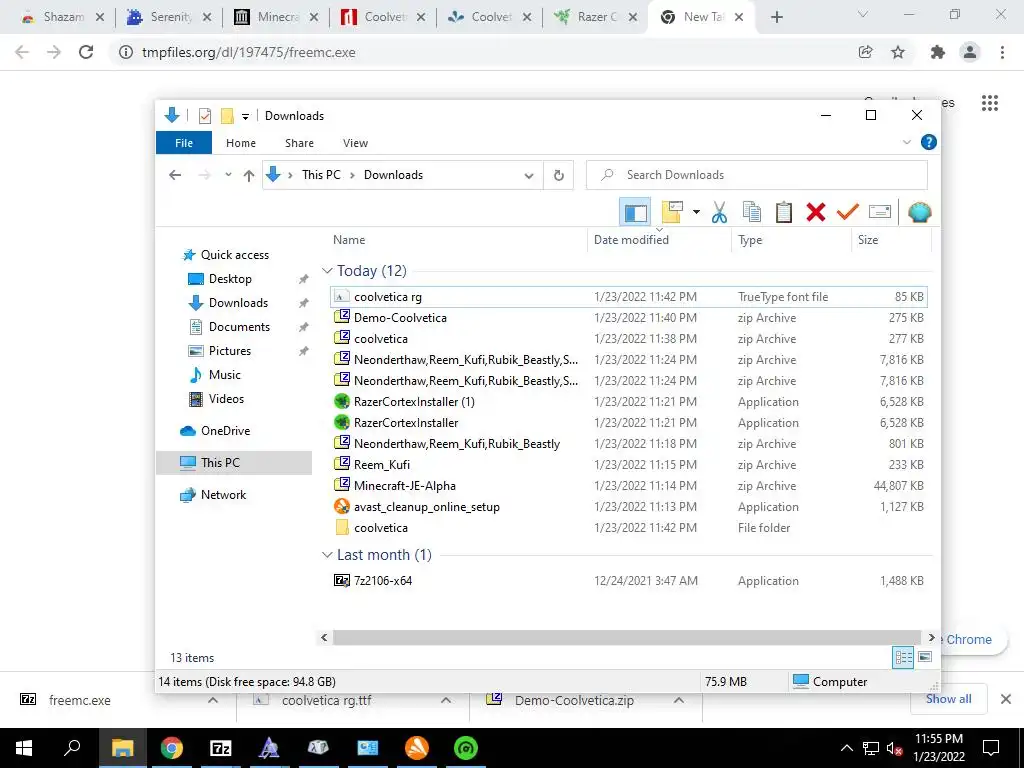Click the scroll right arrow of file list
The height and width of the screenshot is (768, 1024).
coord(931,637)
